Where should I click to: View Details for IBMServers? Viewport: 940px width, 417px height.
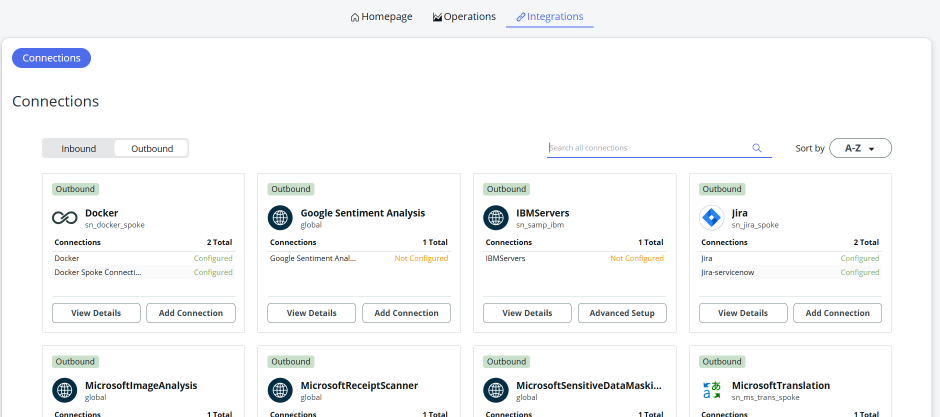[x=527, y=313]
